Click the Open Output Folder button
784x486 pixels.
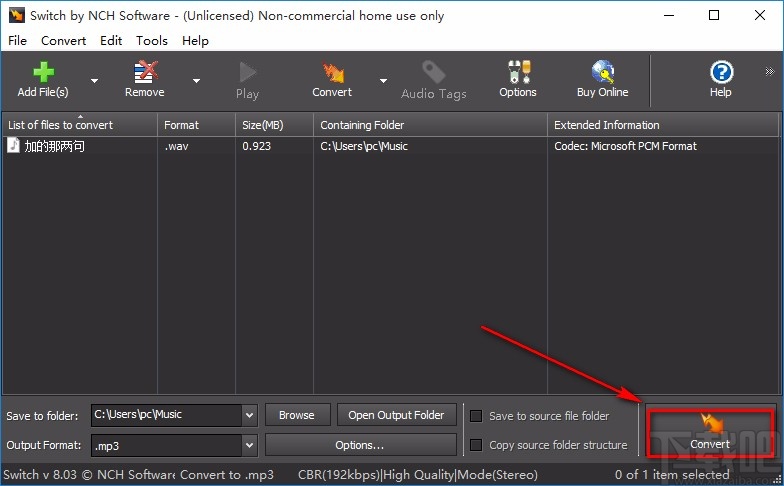[x=396, y=415]
